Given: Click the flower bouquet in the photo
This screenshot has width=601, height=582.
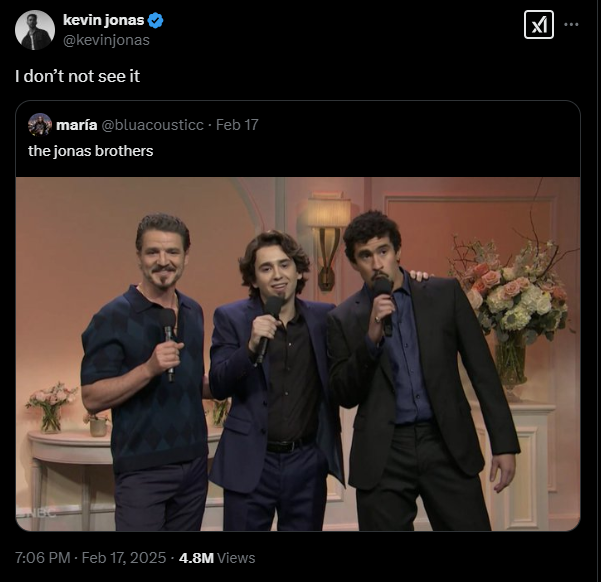Looking at the screenshot, I should click(509, 293).
